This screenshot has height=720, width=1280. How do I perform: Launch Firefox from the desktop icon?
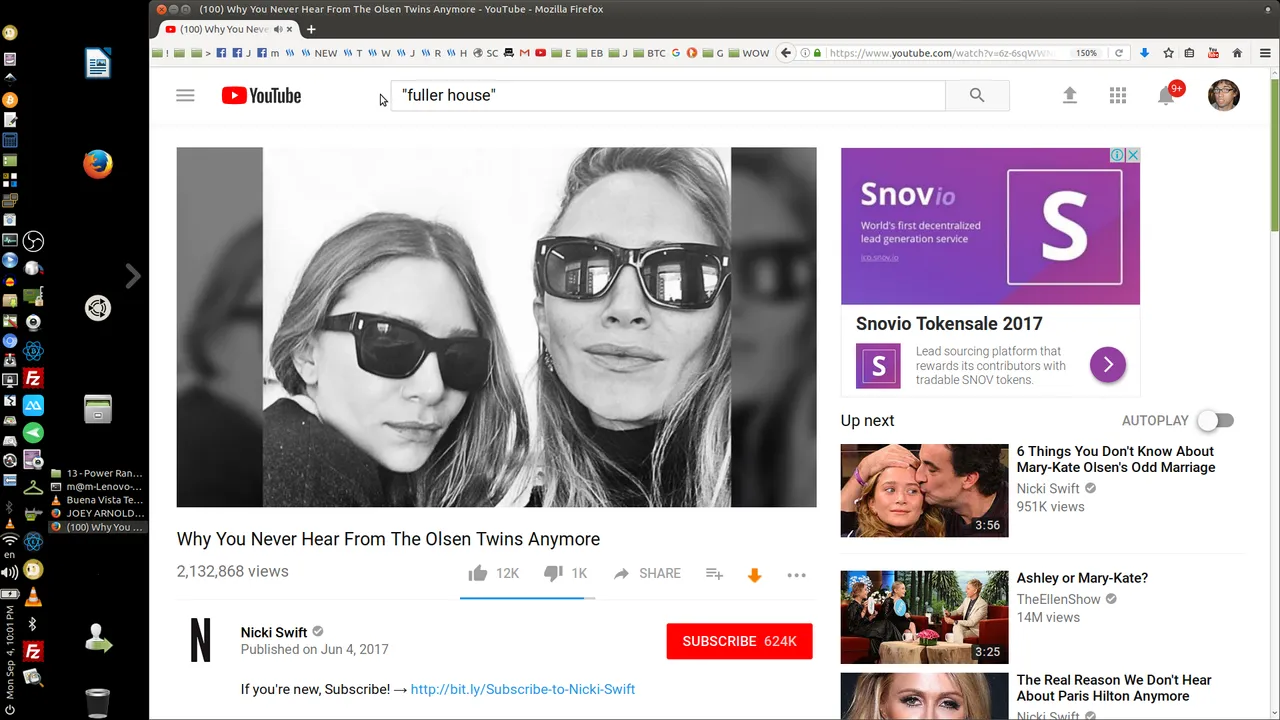pos(98,163)
